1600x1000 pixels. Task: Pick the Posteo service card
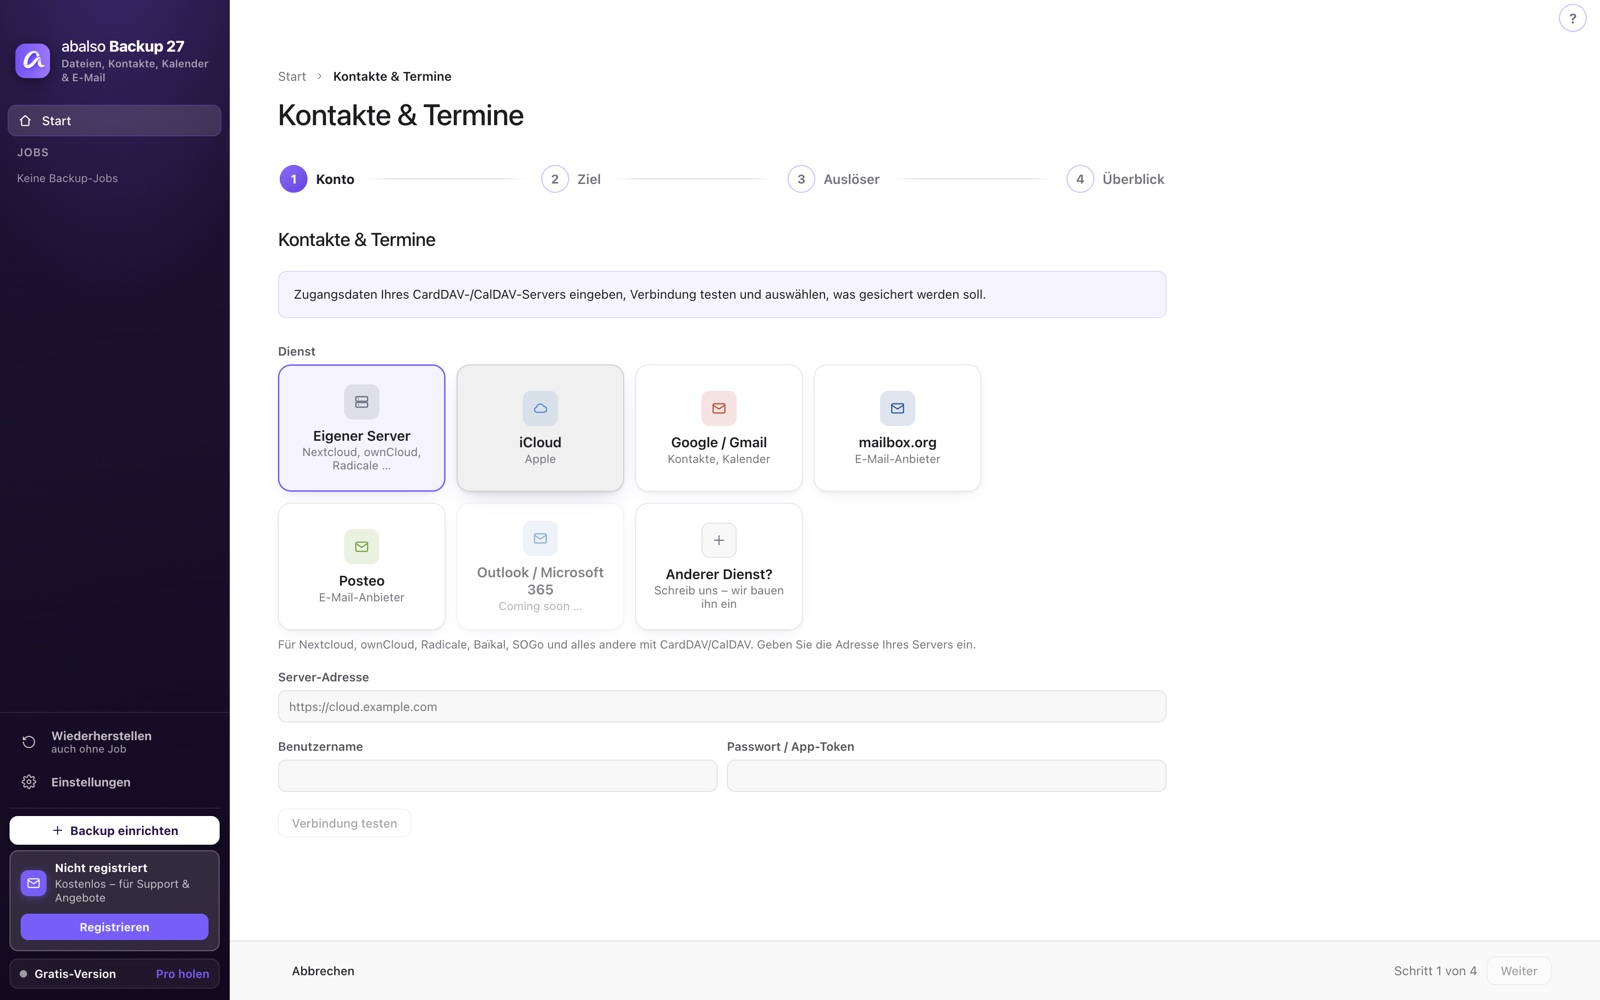coord(362,566)
